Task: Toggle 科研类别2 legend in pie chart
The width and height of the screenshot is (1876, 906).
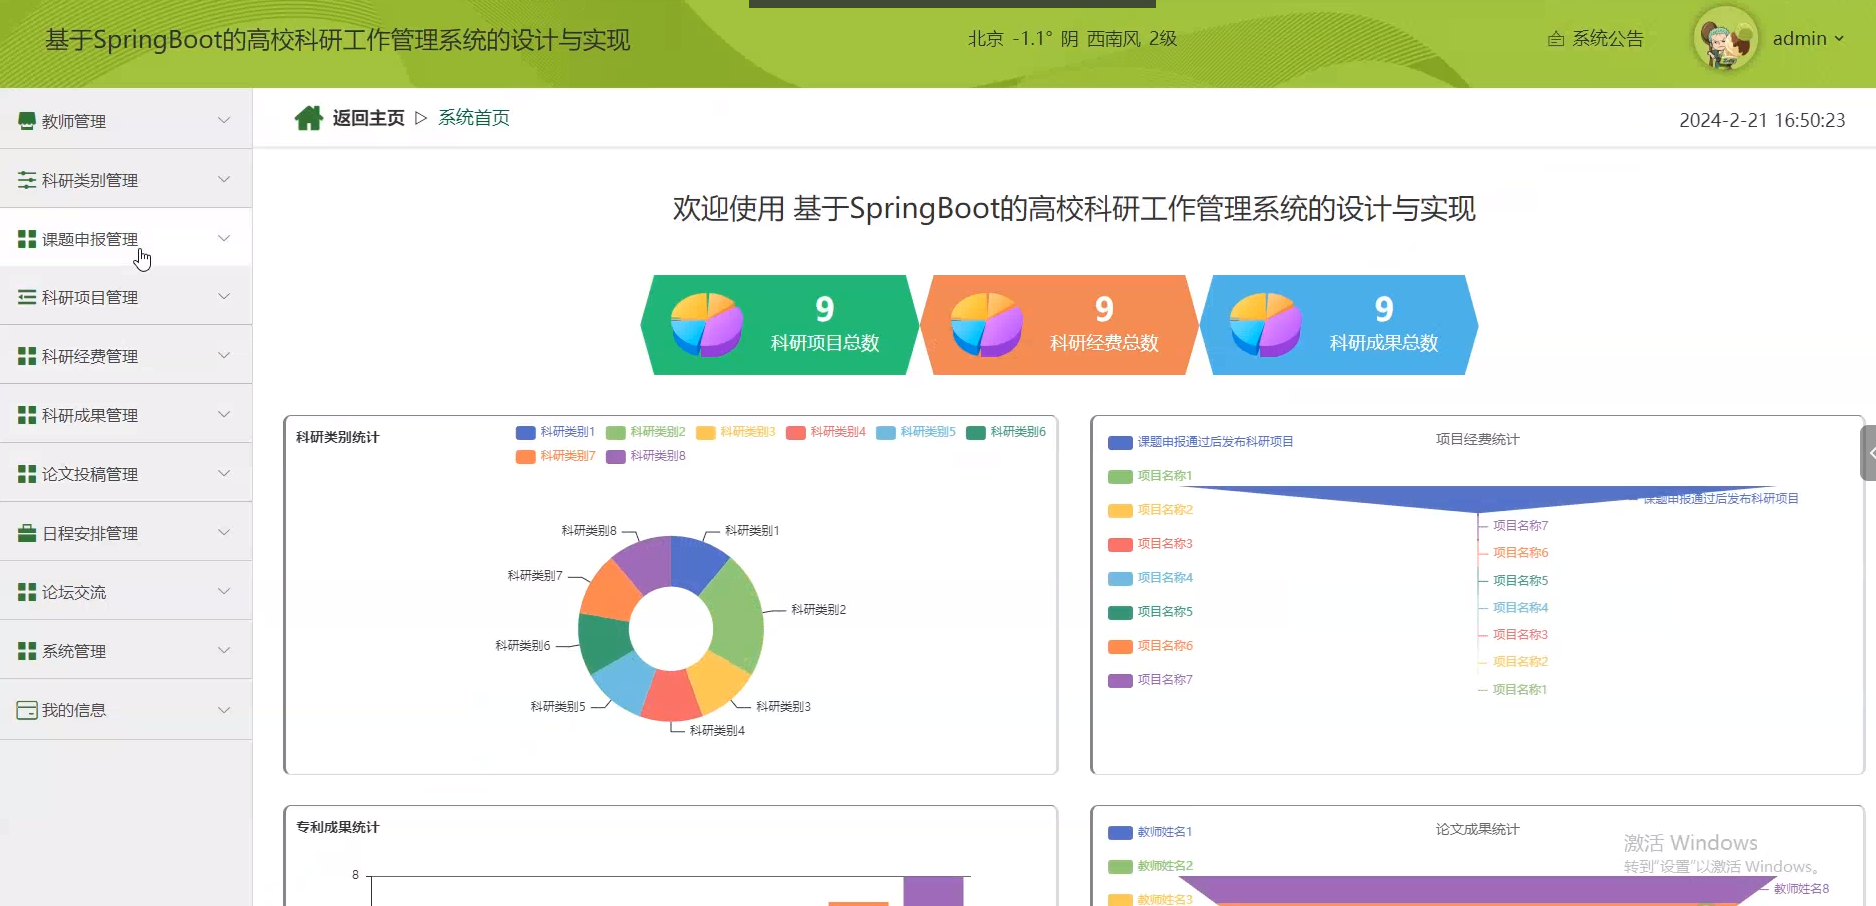Action: (645, 432)
